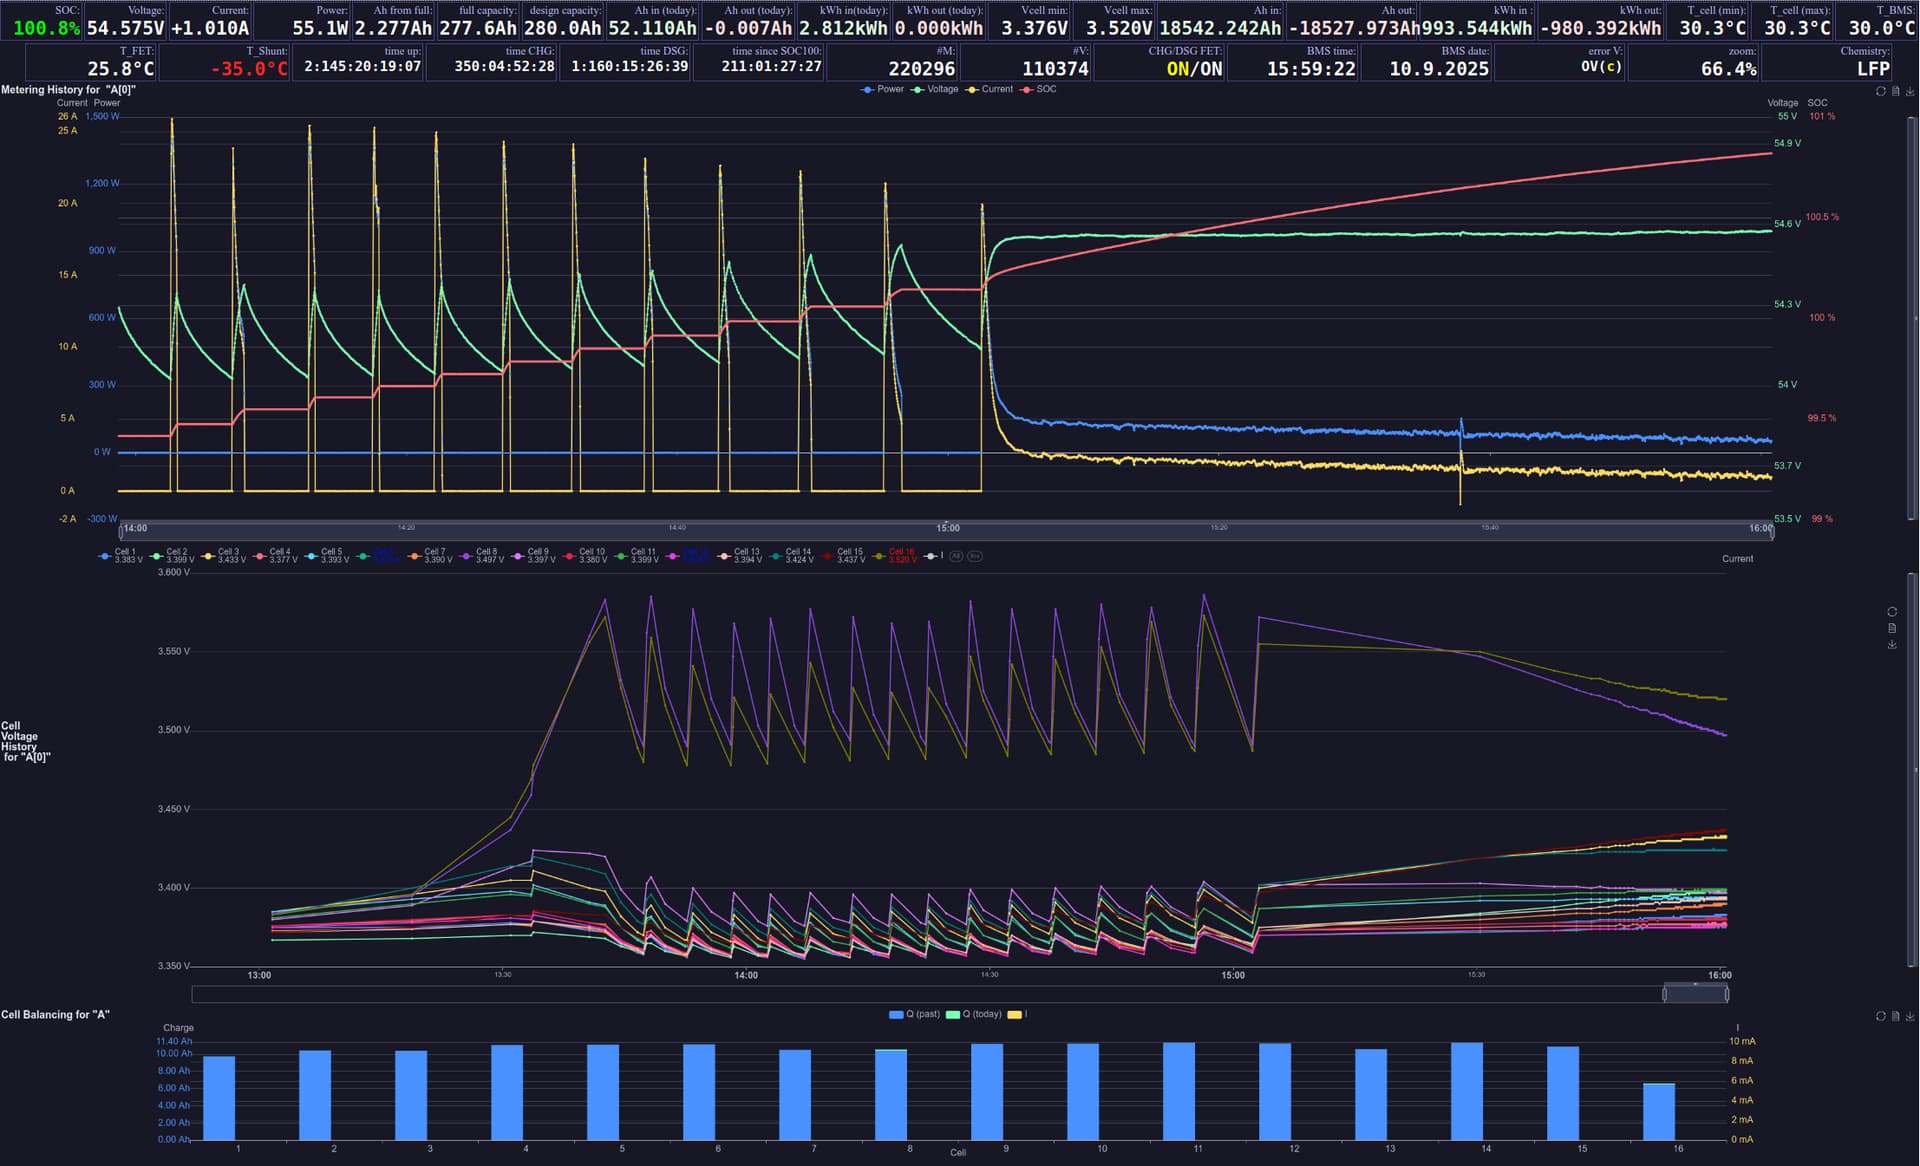Click restore icon of Cell Voltage History chart
The height and width of the screenshot is (1166, 1920).
click(1892, 612)
